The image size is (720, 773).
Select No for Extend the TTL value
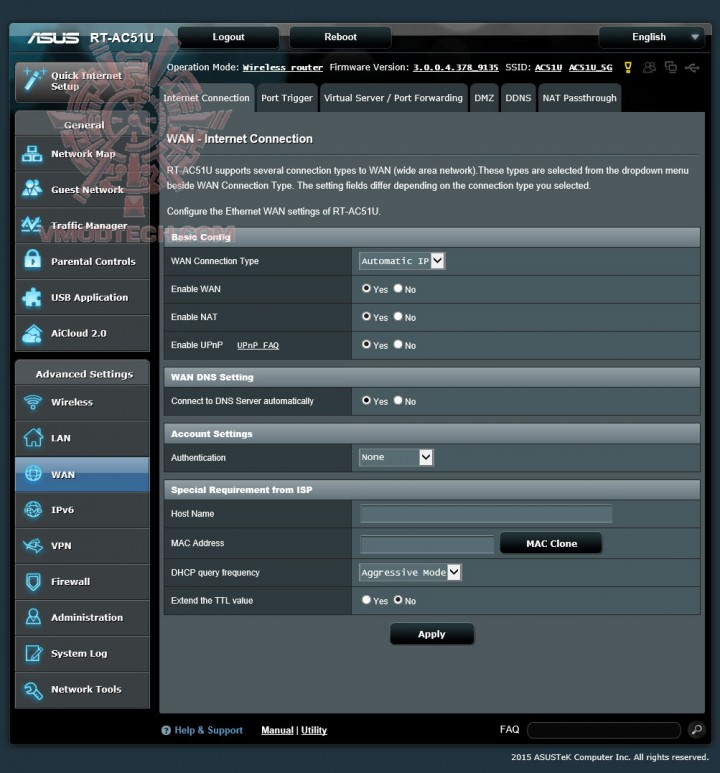[398, 600]
